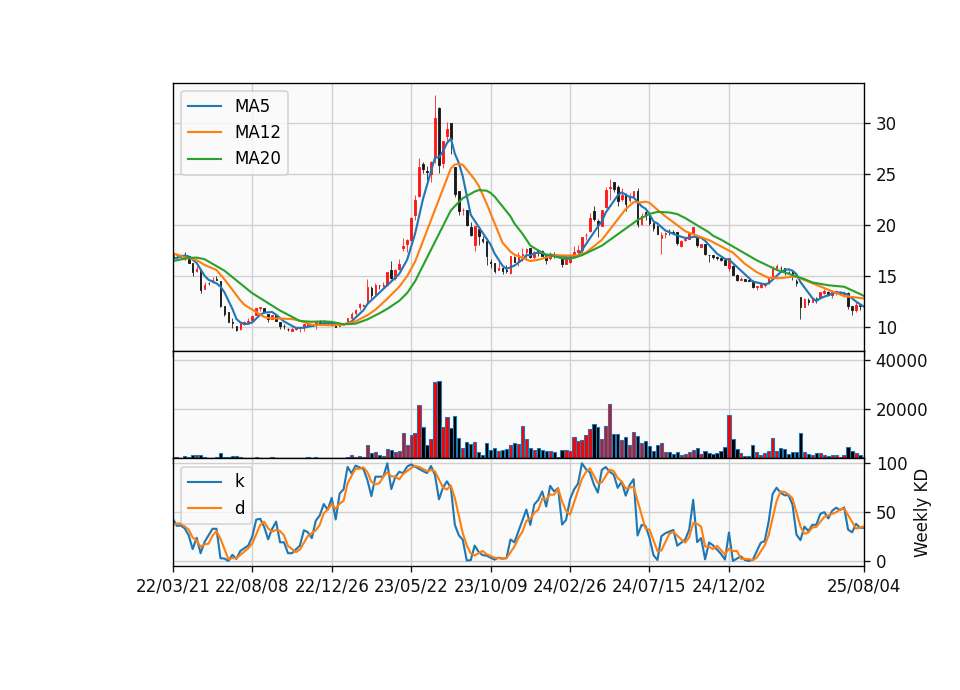Click the KD axis value 50
This screenshot has width=960, height=690.
(x=886, y=512)
